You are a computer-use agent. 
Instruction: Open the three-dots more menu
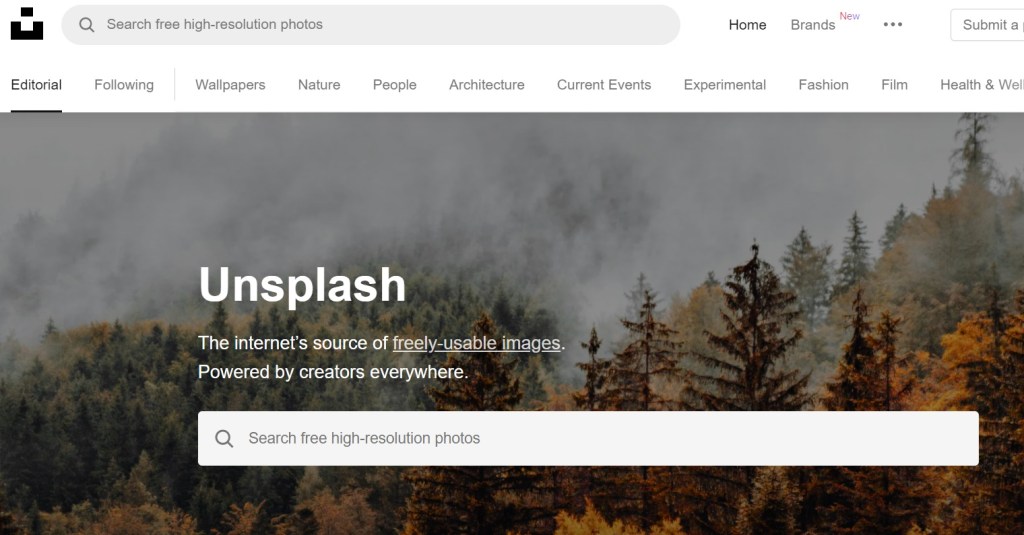[893, 25]
